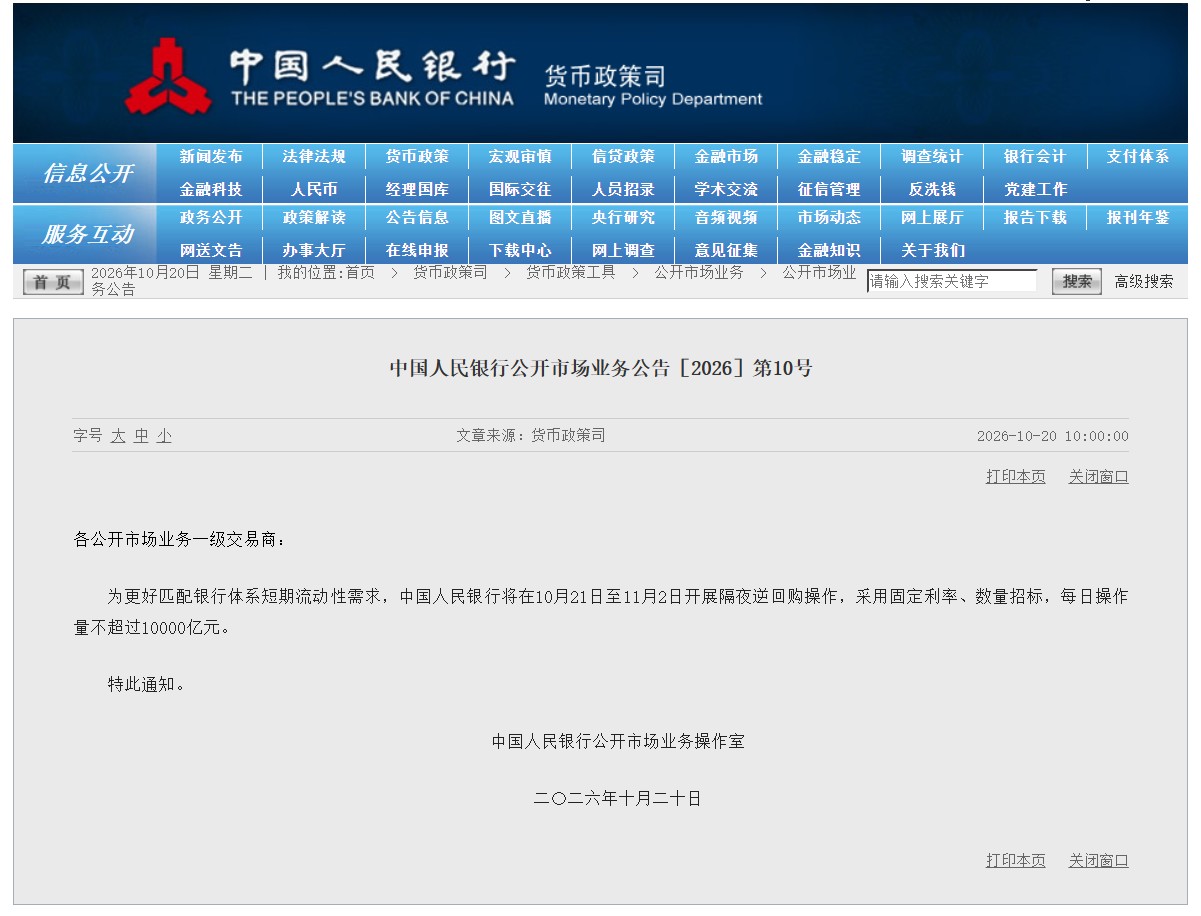Image resolution: width=1201 pixels, height=916 pixels.
Task: Click 货币政策工具 breadcrumb link
Action: pos(571,272)
